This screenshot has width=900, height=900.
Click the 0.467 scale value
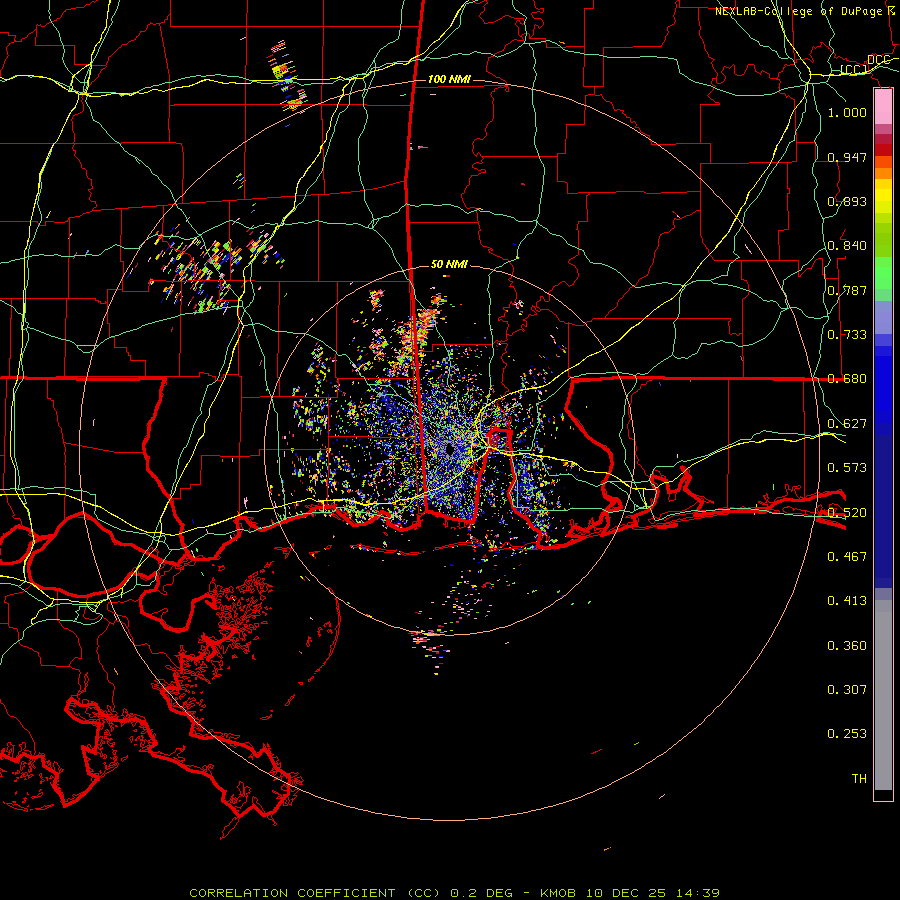coord(847,556)
